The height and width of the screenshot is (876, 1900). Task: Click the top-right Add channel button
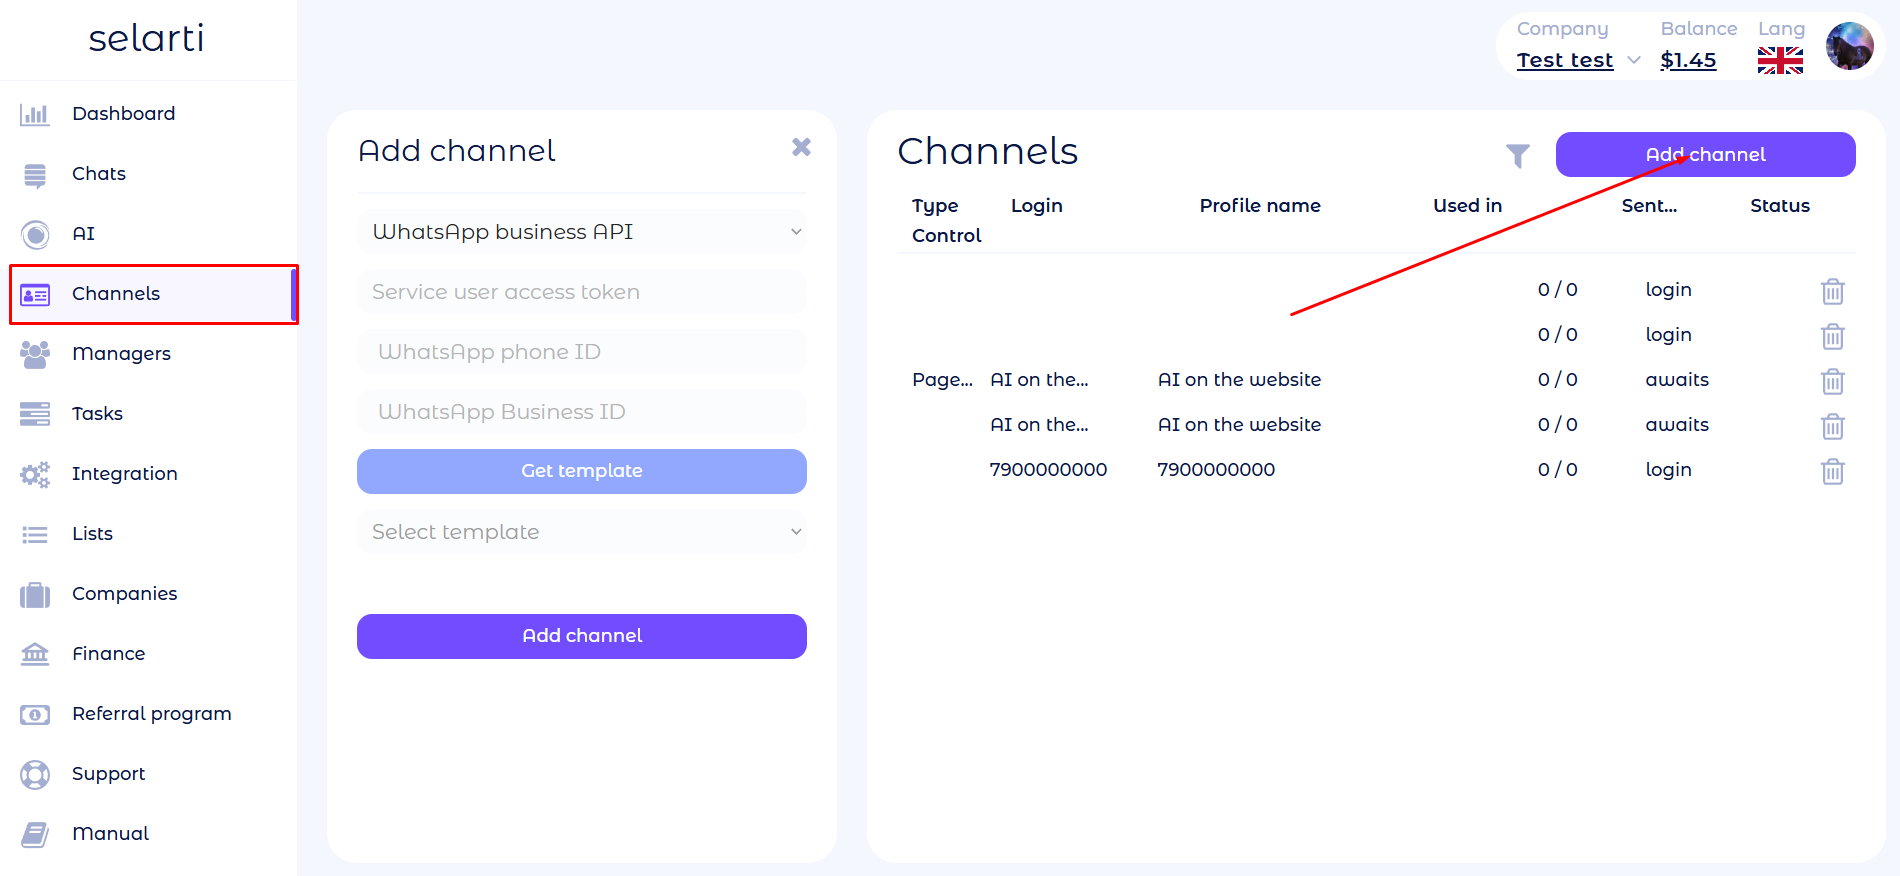click(x=1705, y=155)
